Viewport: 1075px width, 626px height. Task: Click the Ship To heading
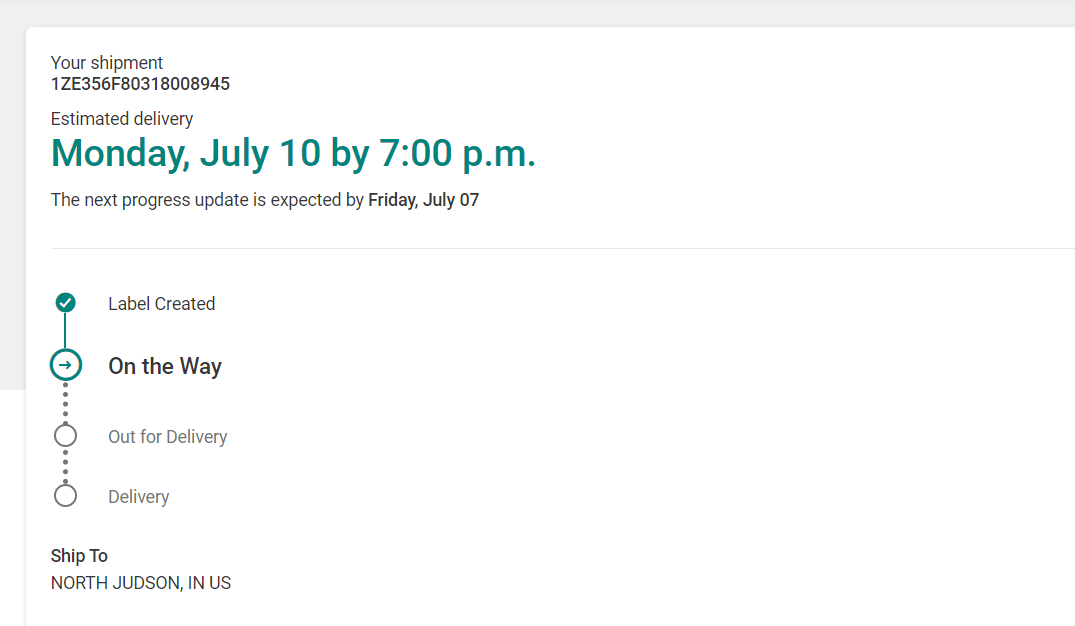click(79, 556)
